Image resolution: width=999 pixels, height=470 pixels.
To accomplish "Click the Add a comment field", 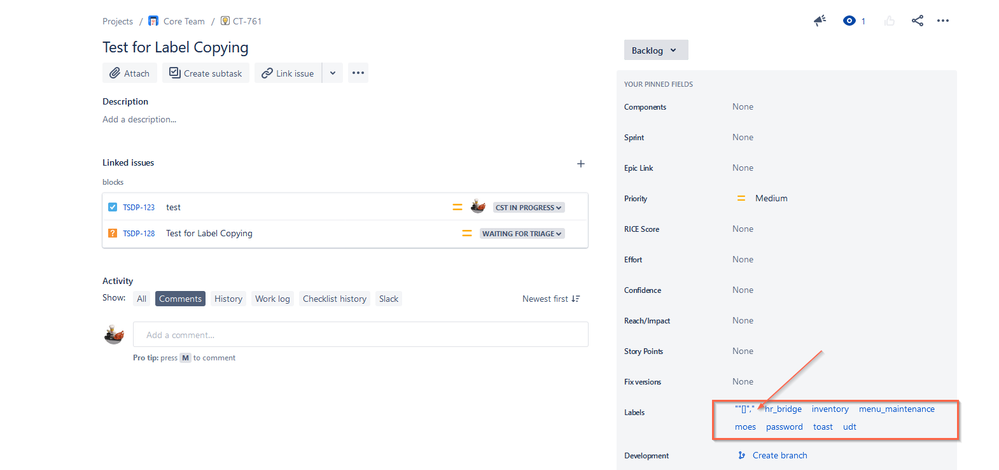I will [x=361, y=334].
